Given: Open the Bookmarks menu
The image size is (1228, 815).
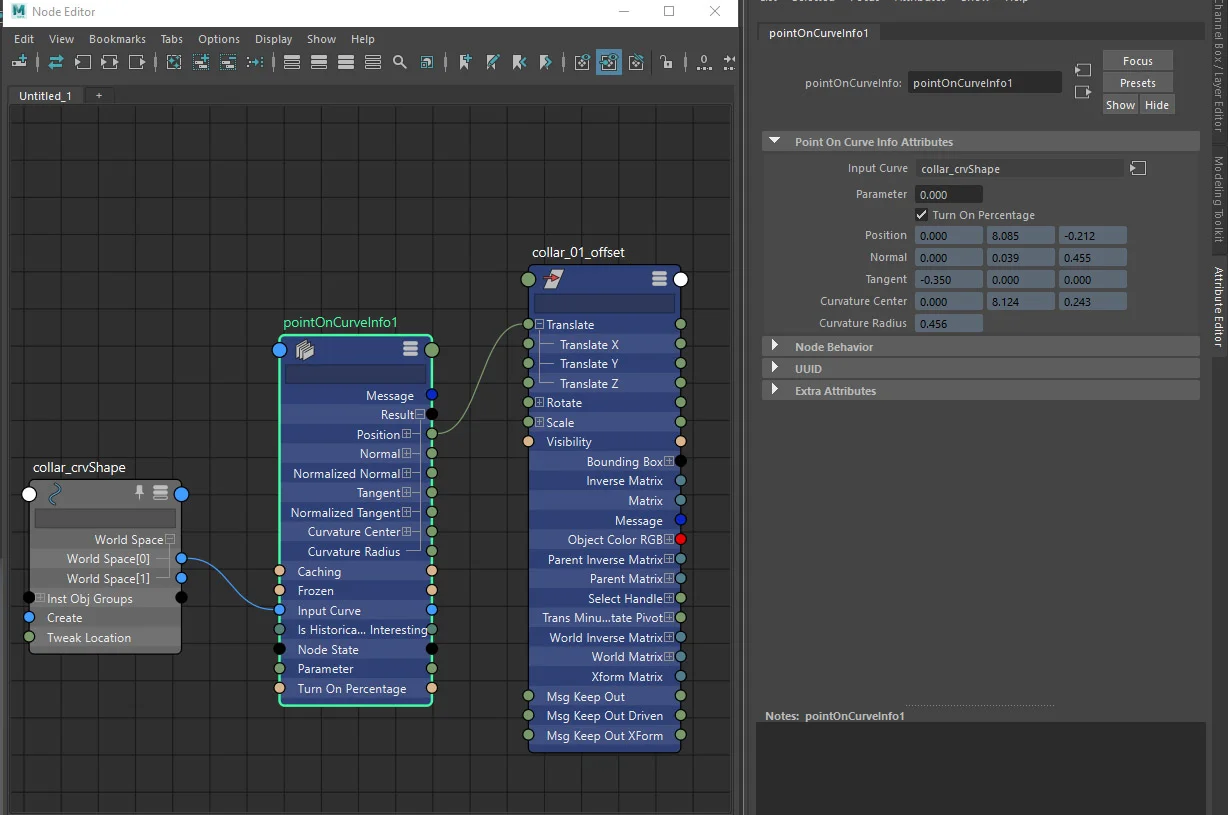Looking at the screenshot, I should [x=117, y=39].
